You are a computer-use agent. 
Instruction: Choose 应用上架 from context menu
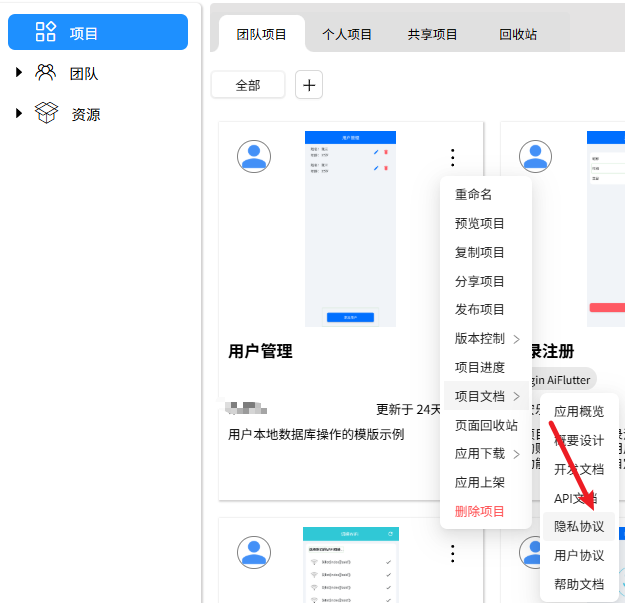pos(486,482)
